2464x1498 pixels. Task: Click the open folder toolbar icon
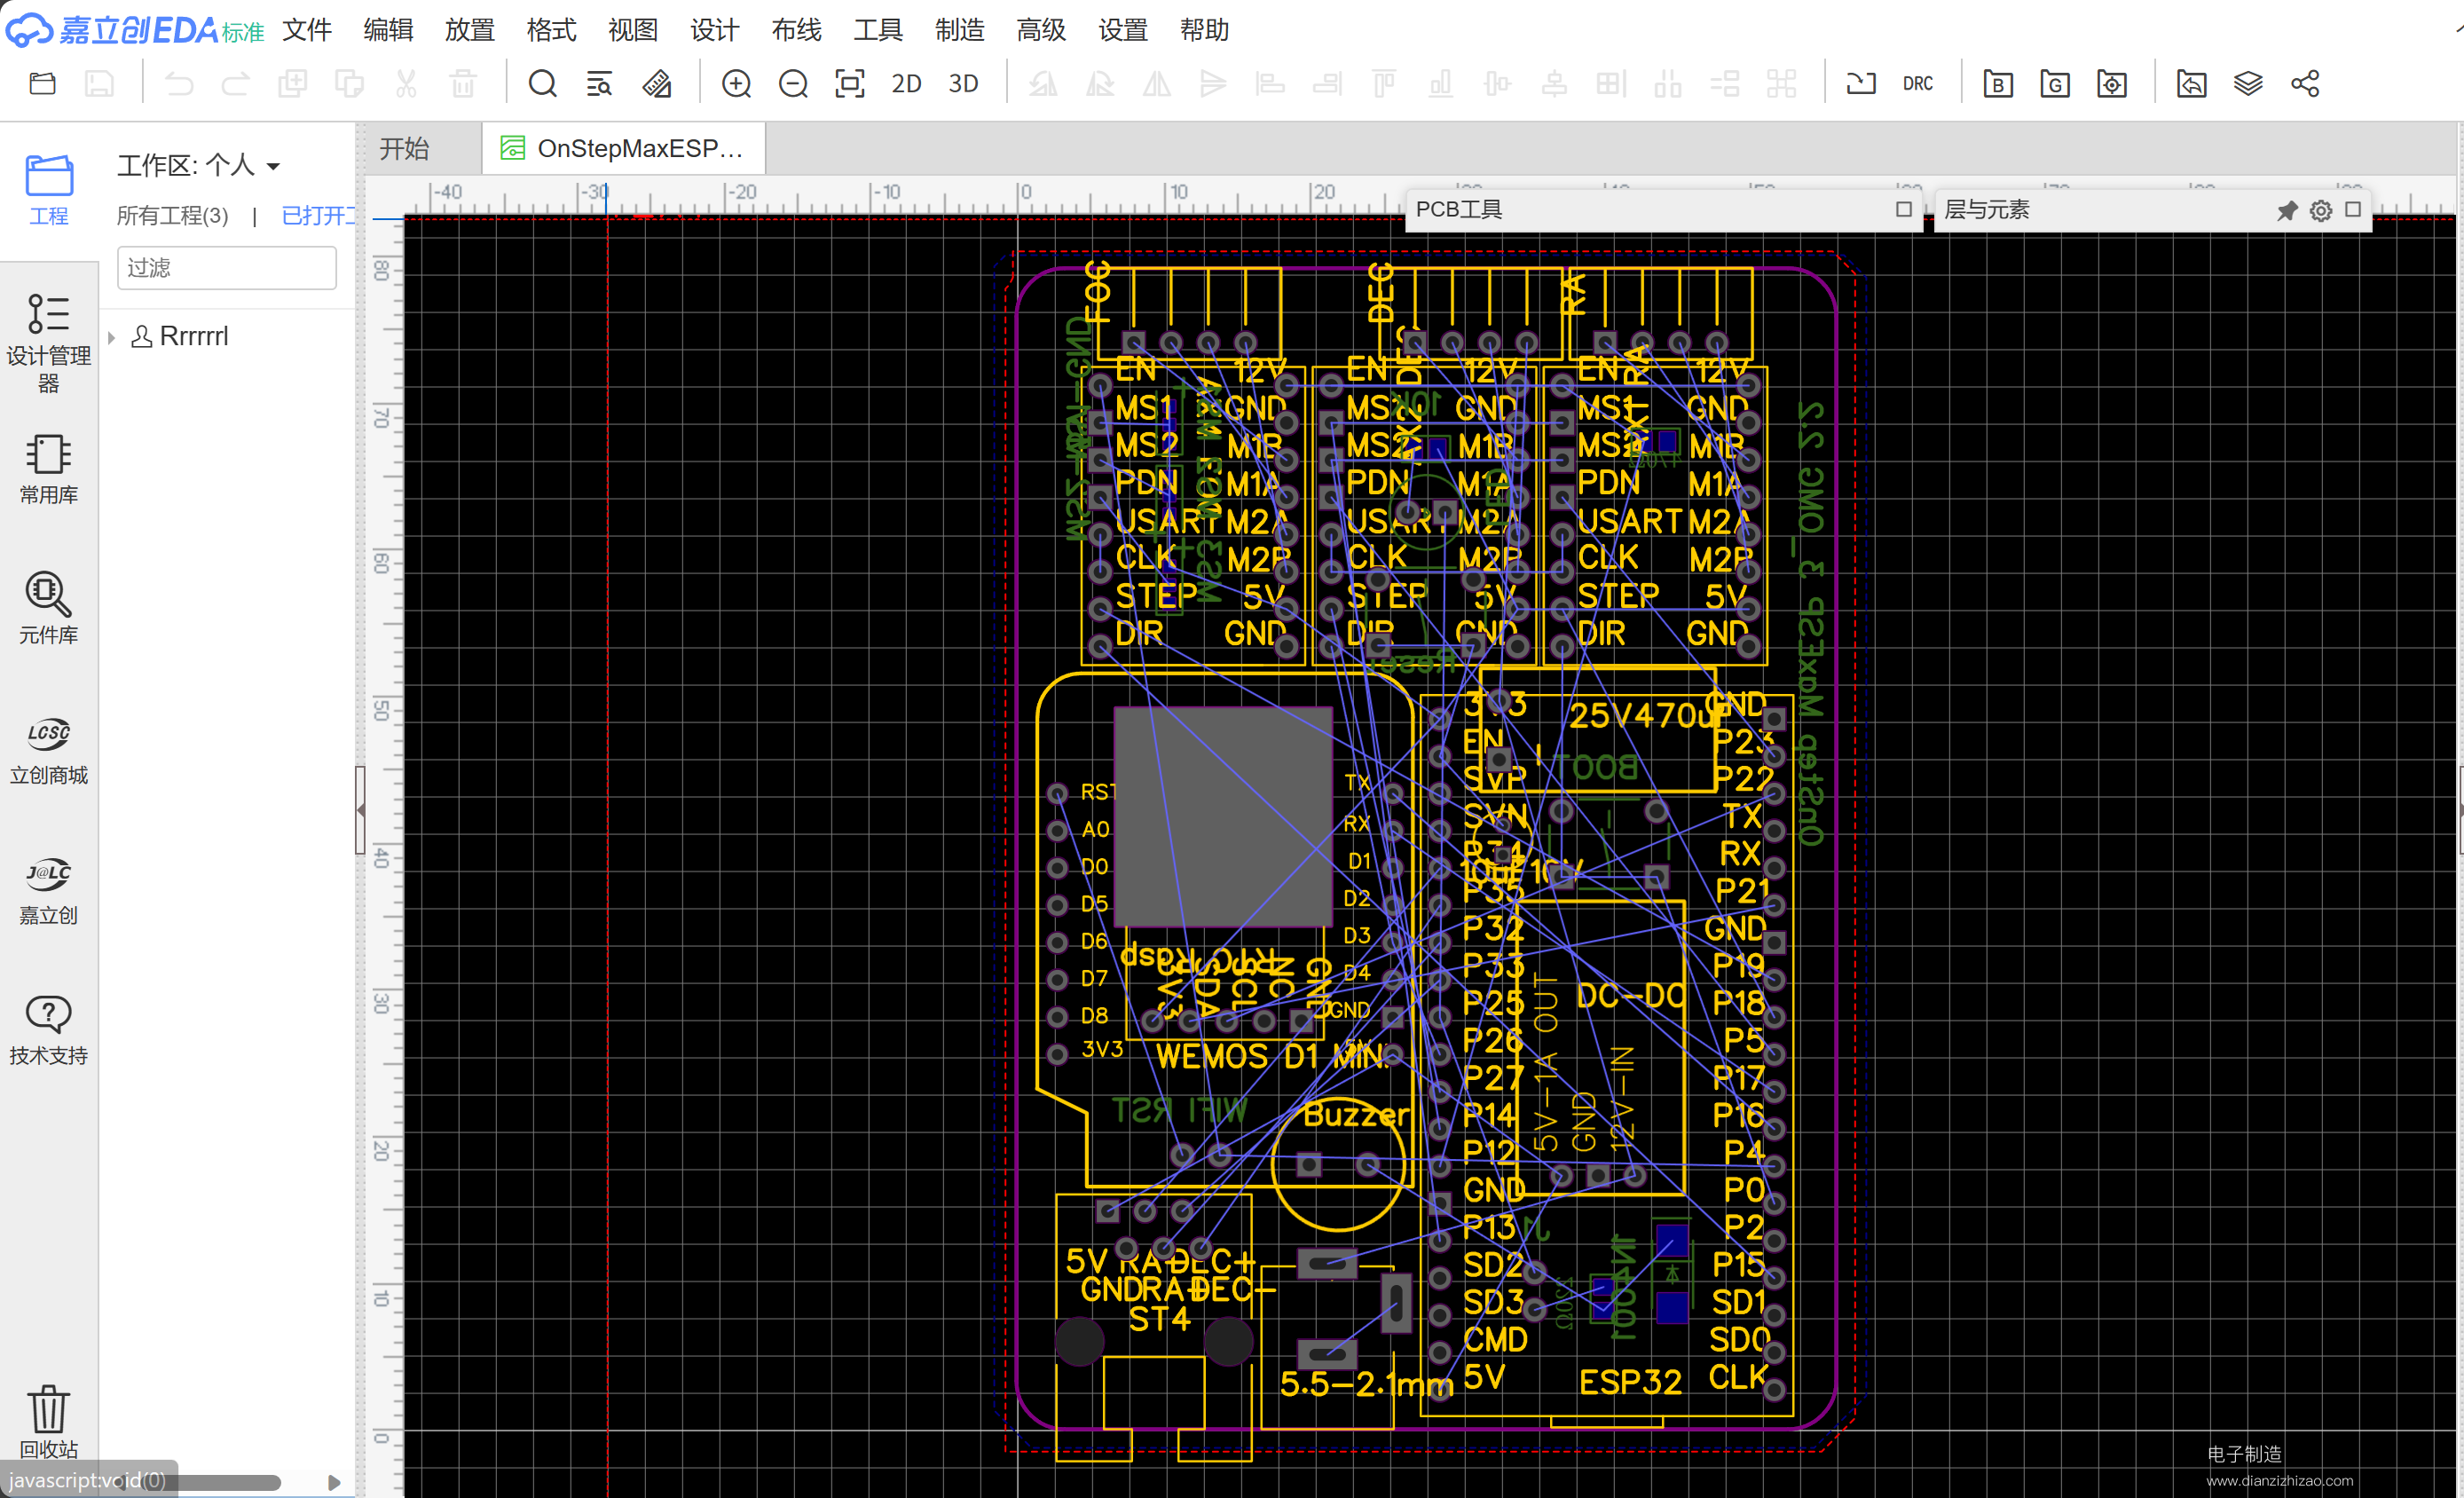click(42, 83)
